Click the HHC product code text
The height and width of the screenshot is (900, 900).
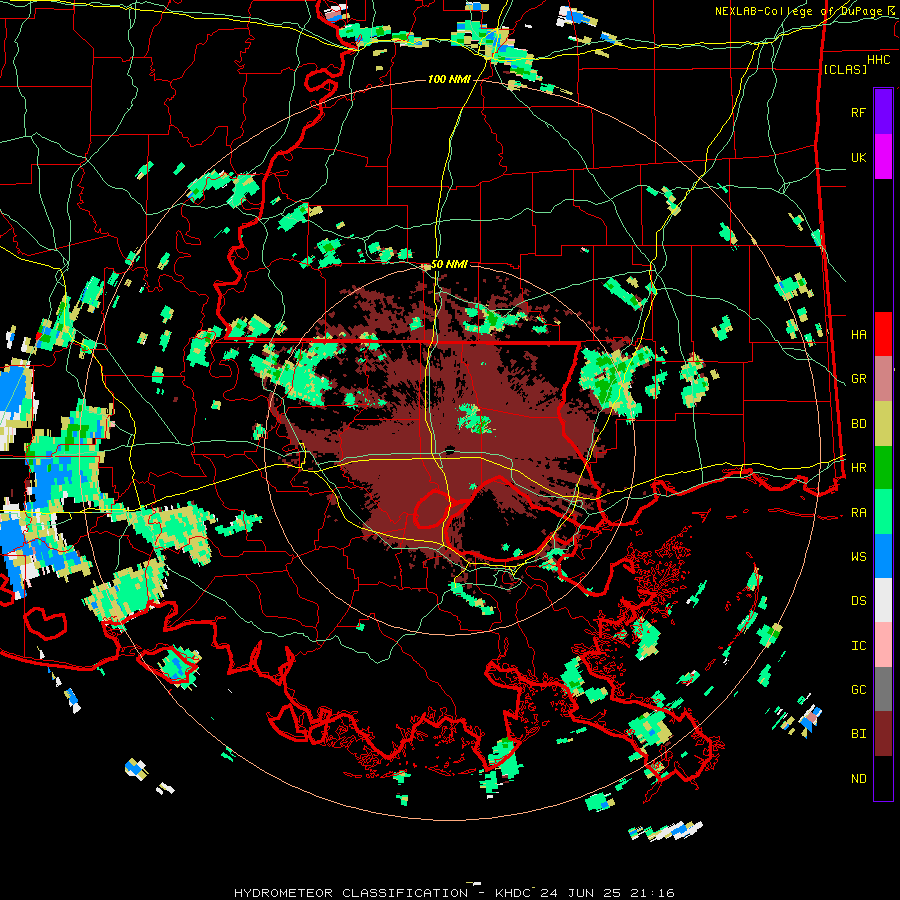[878, 60]
